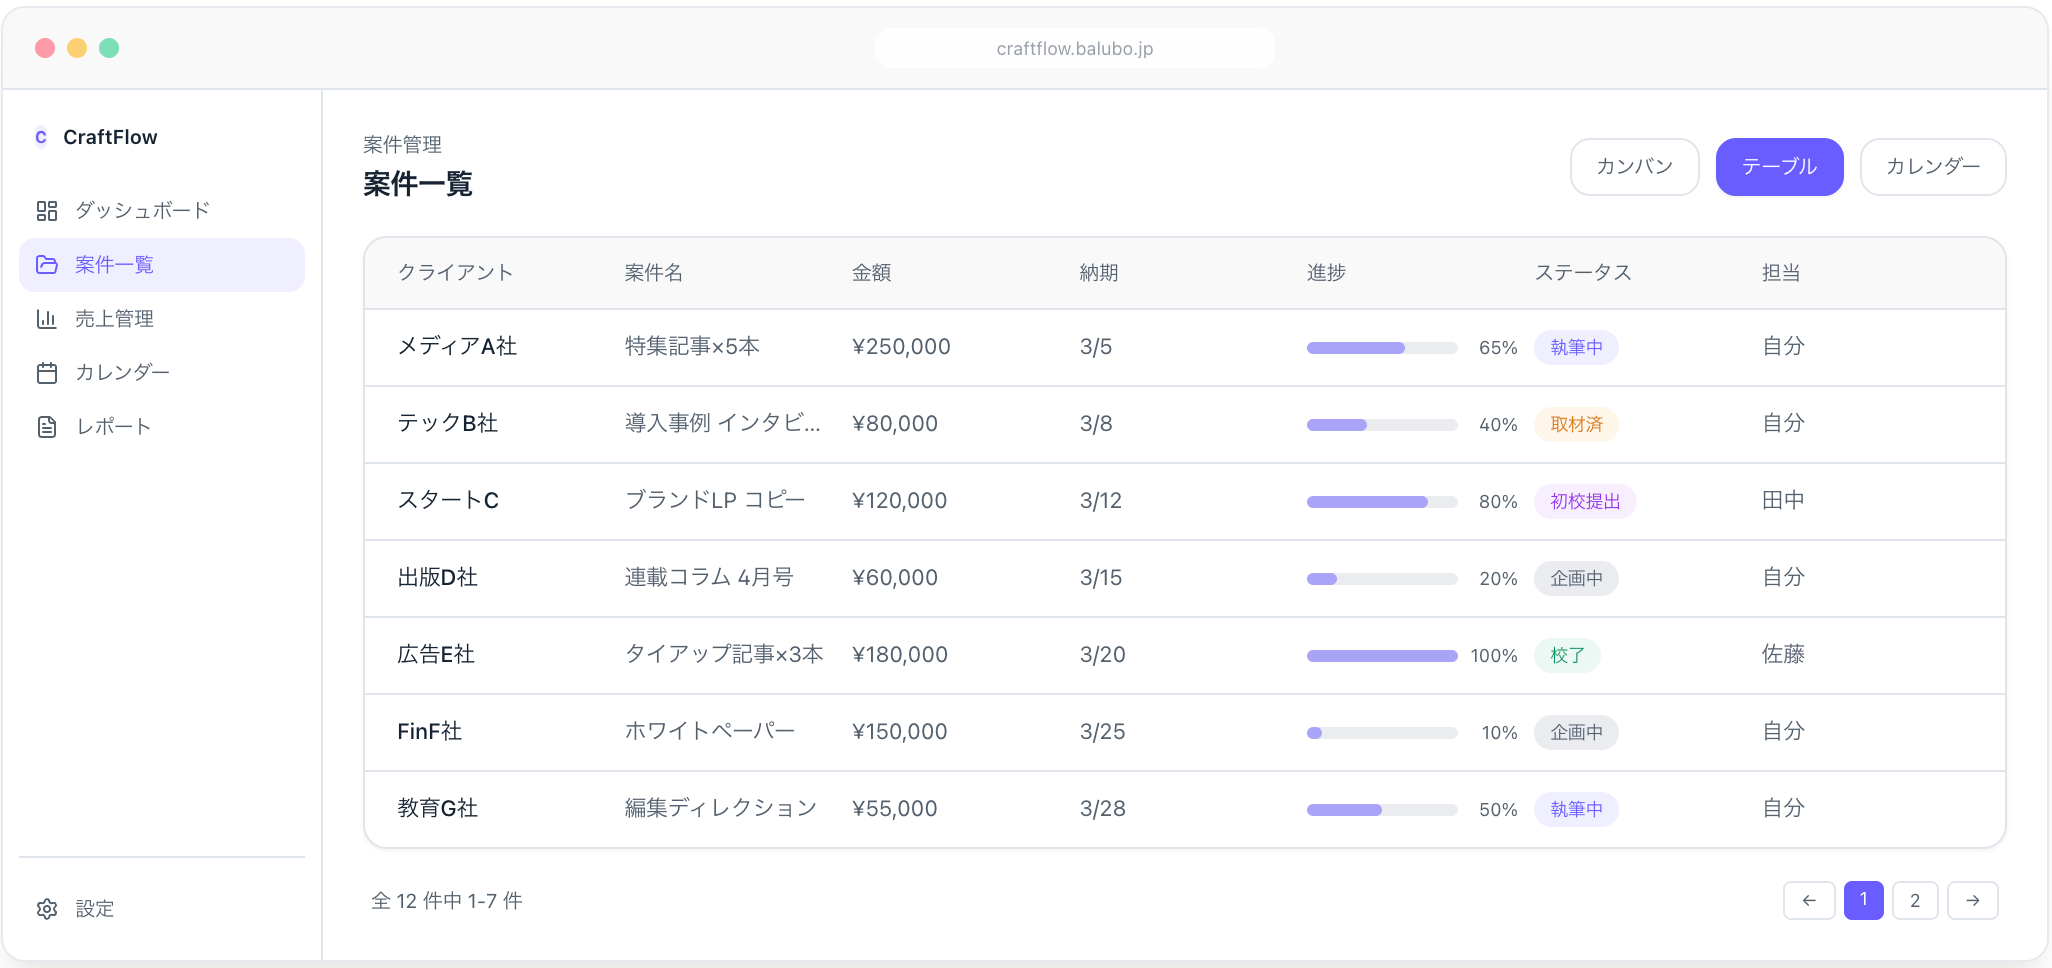Click the 校了 status badge for 広告E社
The width and height of the screenshot is (2052, 968).
pyautogui.click(x=1567, y=656)
